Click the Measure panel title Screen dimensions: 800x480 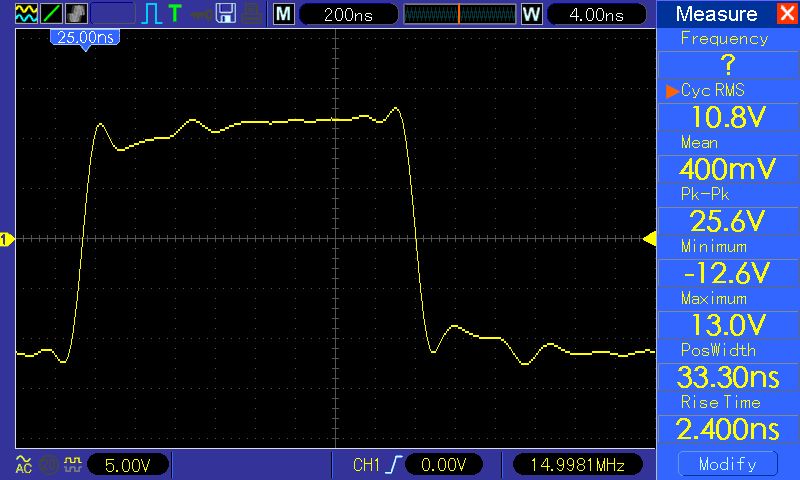pos(716,14)
